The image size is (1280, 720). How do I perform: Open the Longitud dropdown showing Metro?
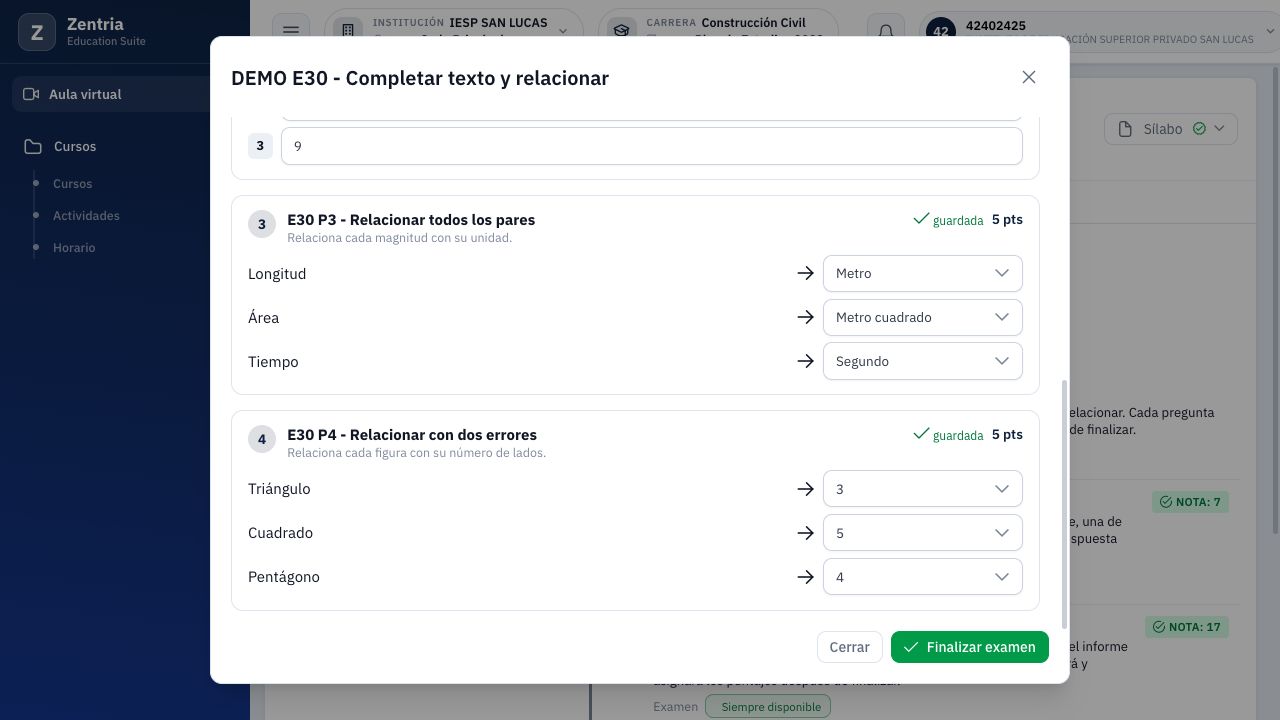click(922, 273)
